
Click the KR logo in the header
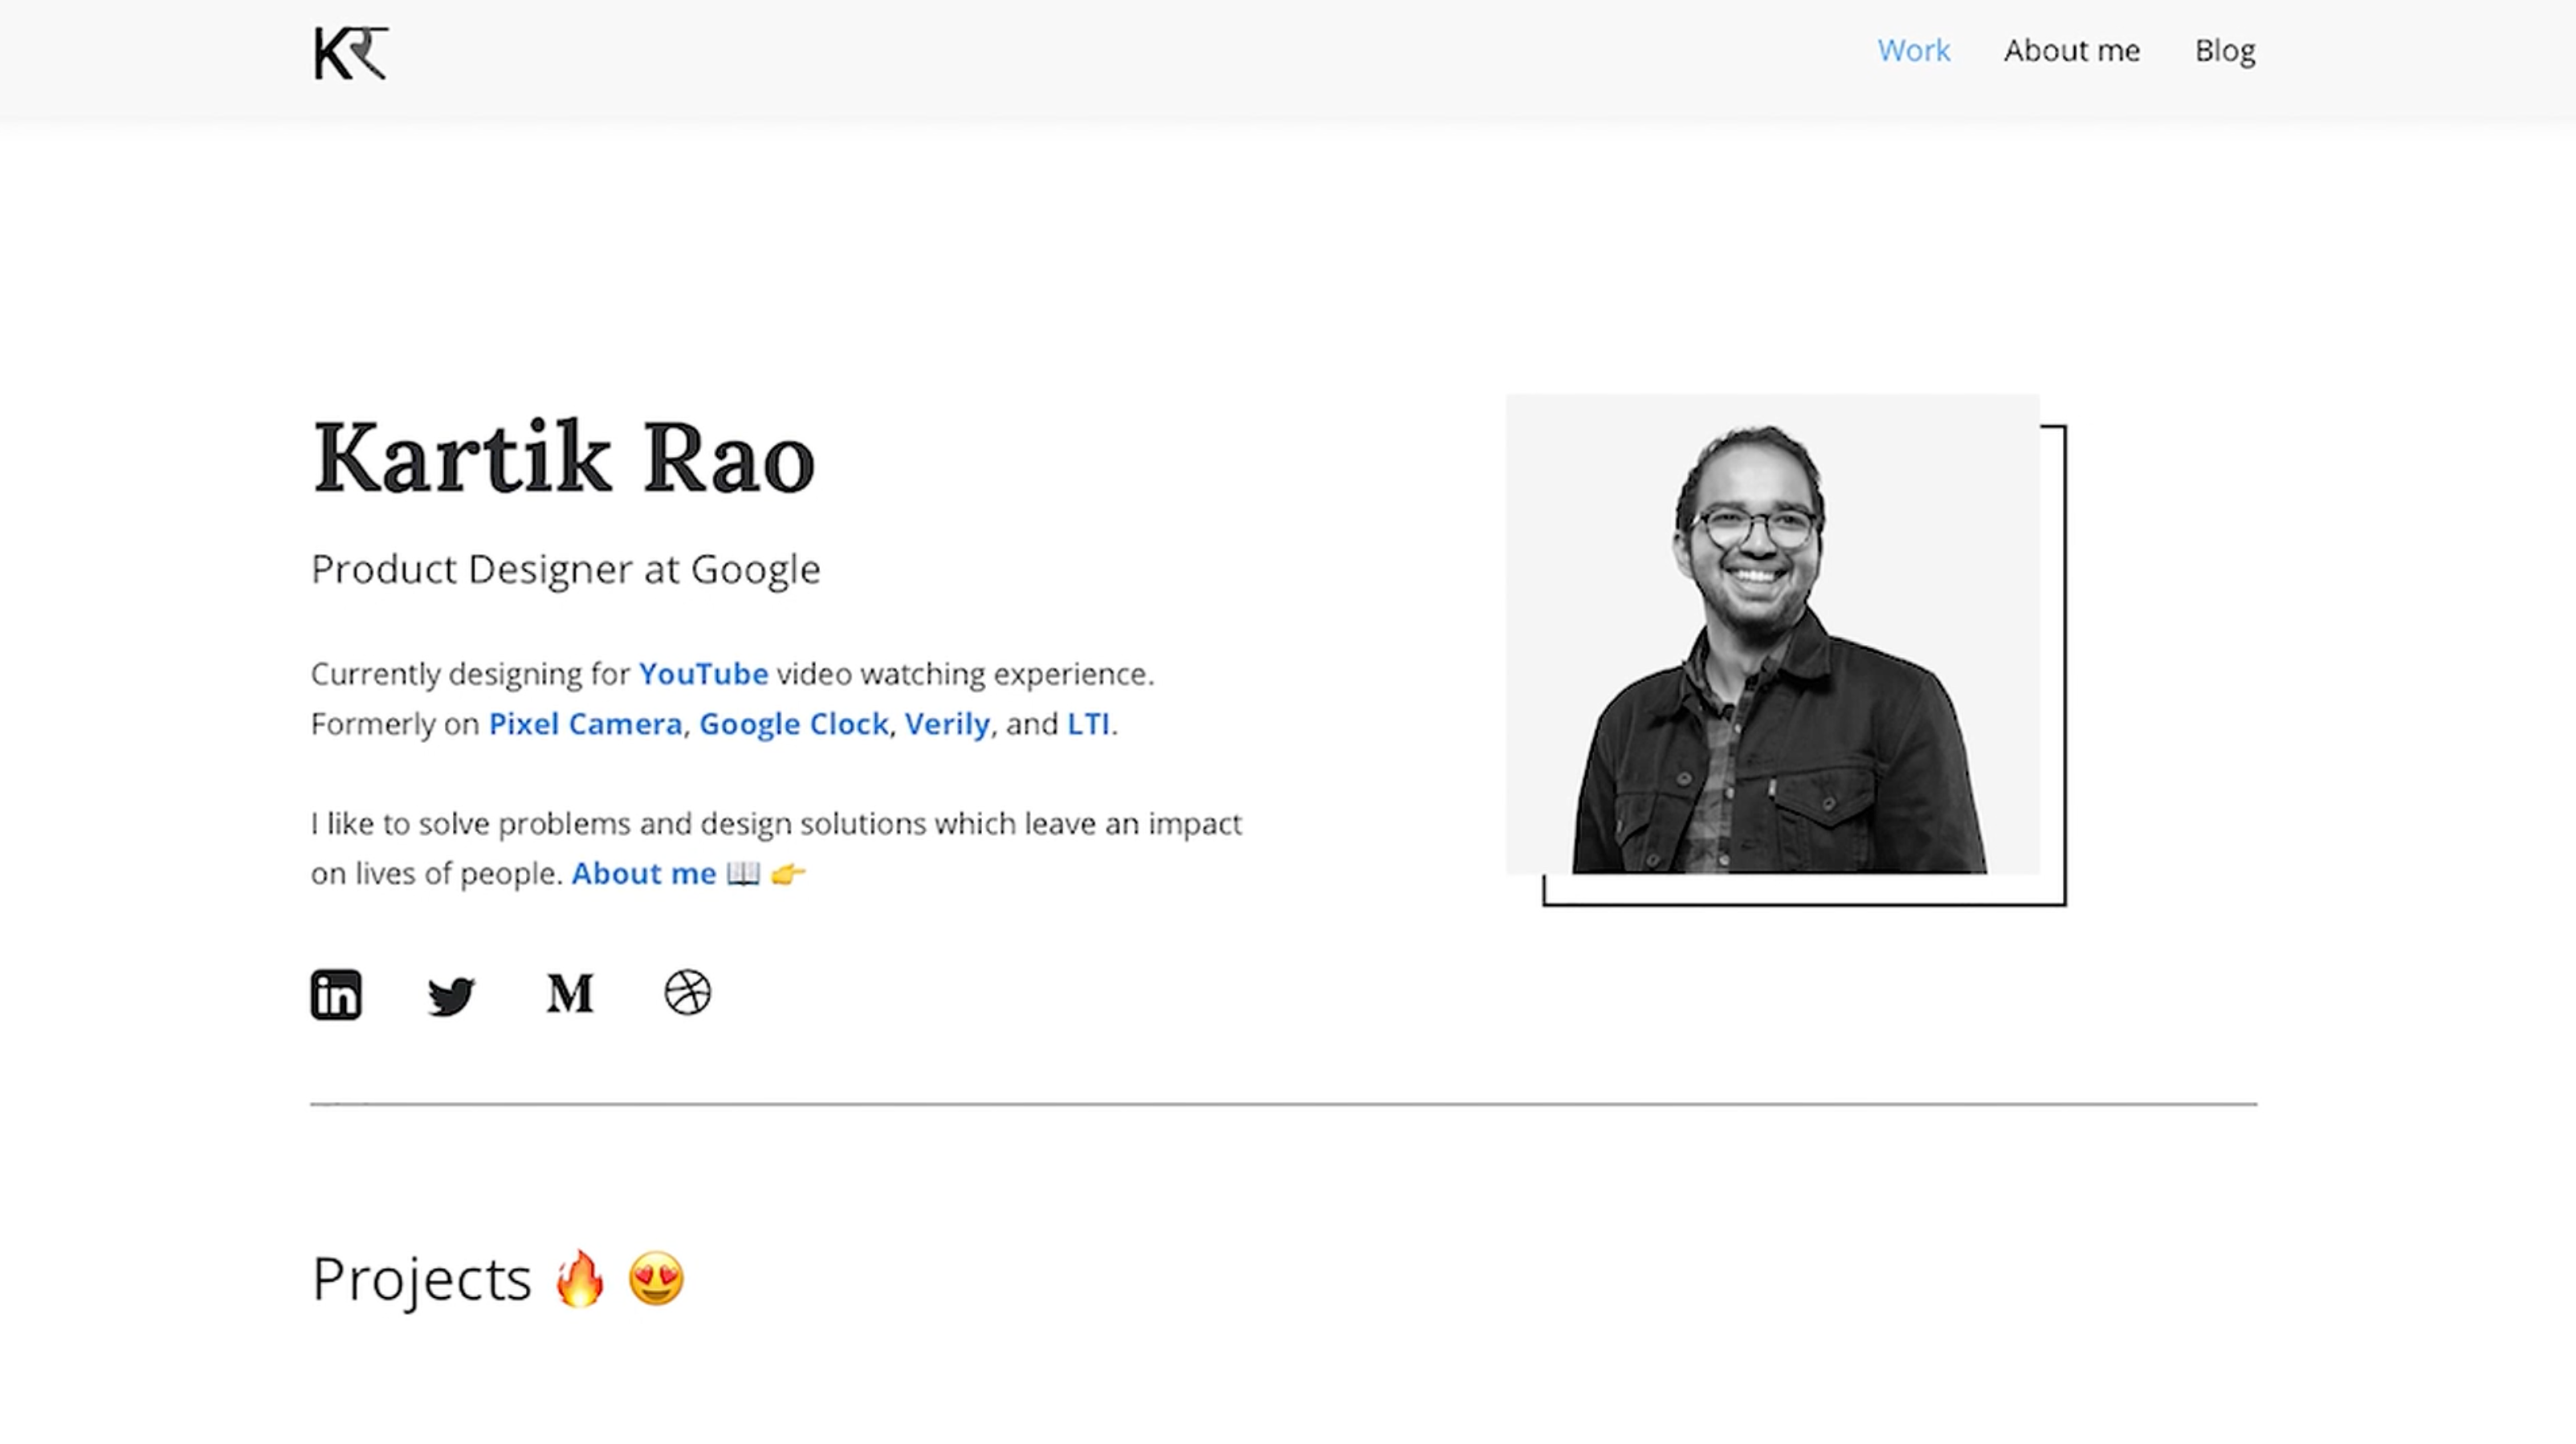[350, 53]
